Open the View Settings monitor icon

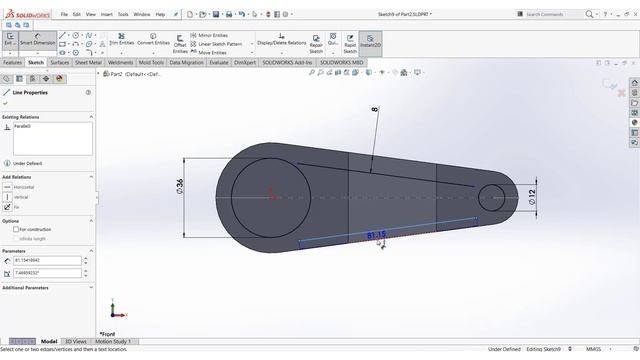(417, 73)
